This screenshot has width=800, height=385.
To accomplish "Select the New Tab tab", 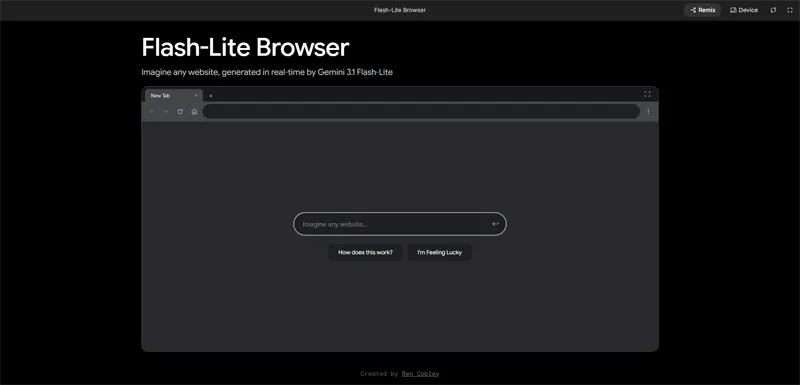I will [x=173, y=95].
